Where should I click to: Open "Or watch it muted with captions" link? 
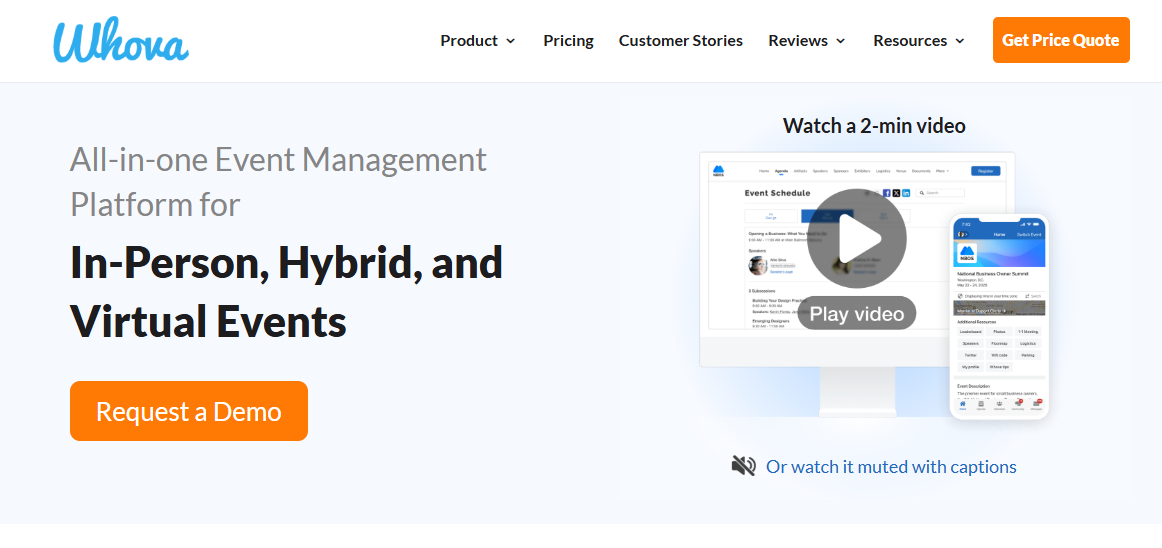(892, 466)
